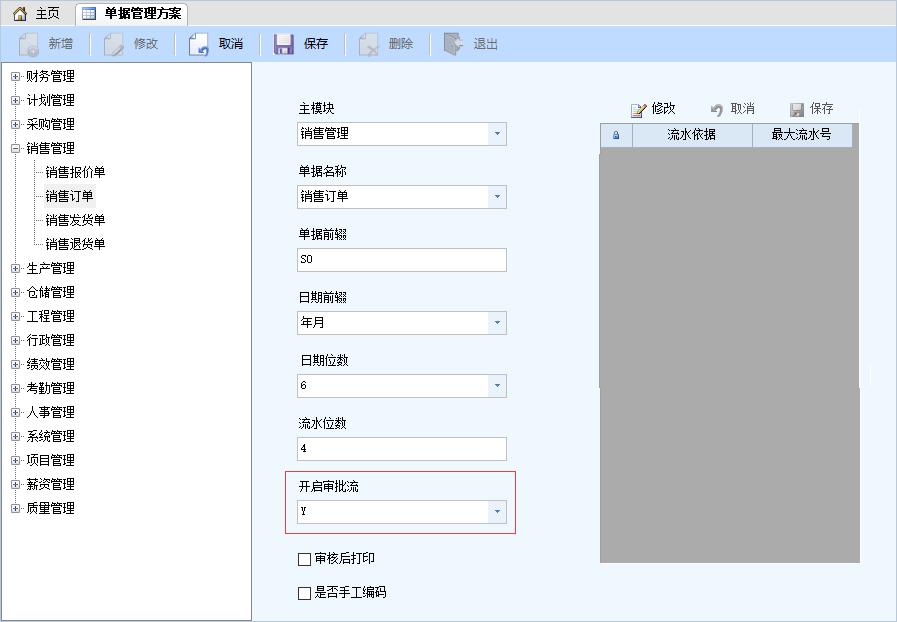Open the 开启审批流 dropdown
897x622 pixels.
[x=496, y=511]
